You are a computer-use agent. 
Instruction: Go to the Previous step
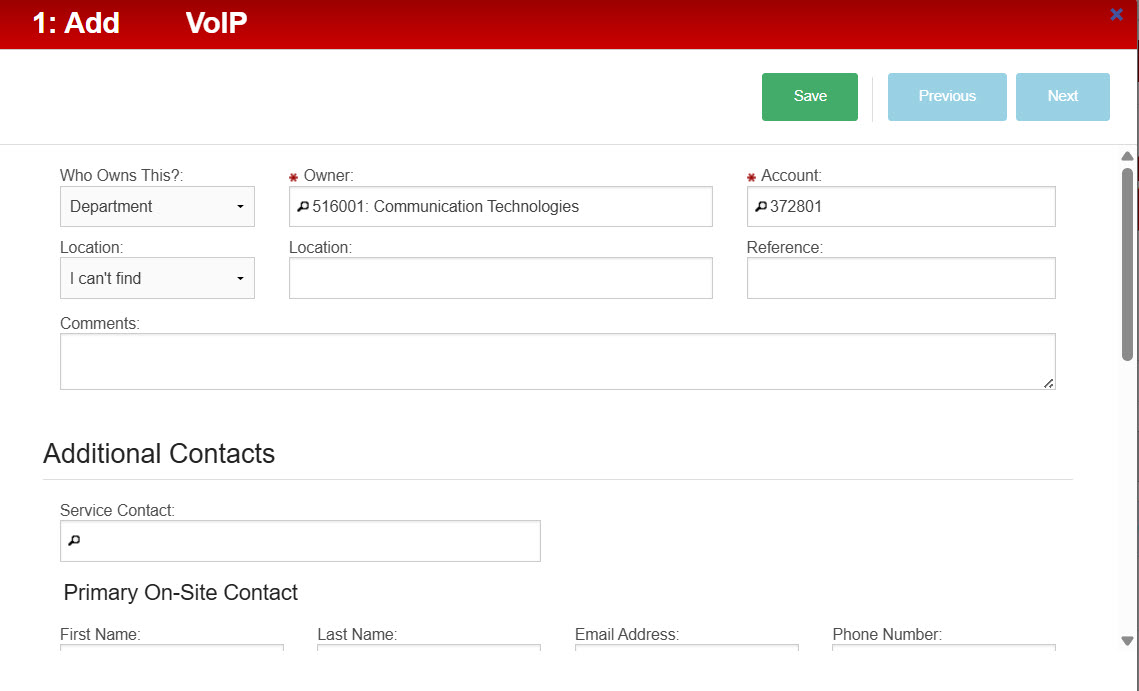[947, 97]
